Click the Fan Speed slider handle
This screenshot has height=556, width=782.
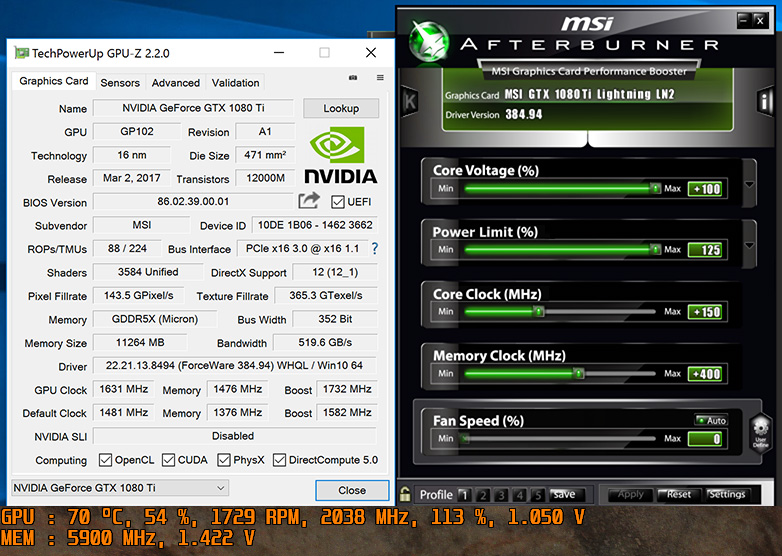coord(465,439)
